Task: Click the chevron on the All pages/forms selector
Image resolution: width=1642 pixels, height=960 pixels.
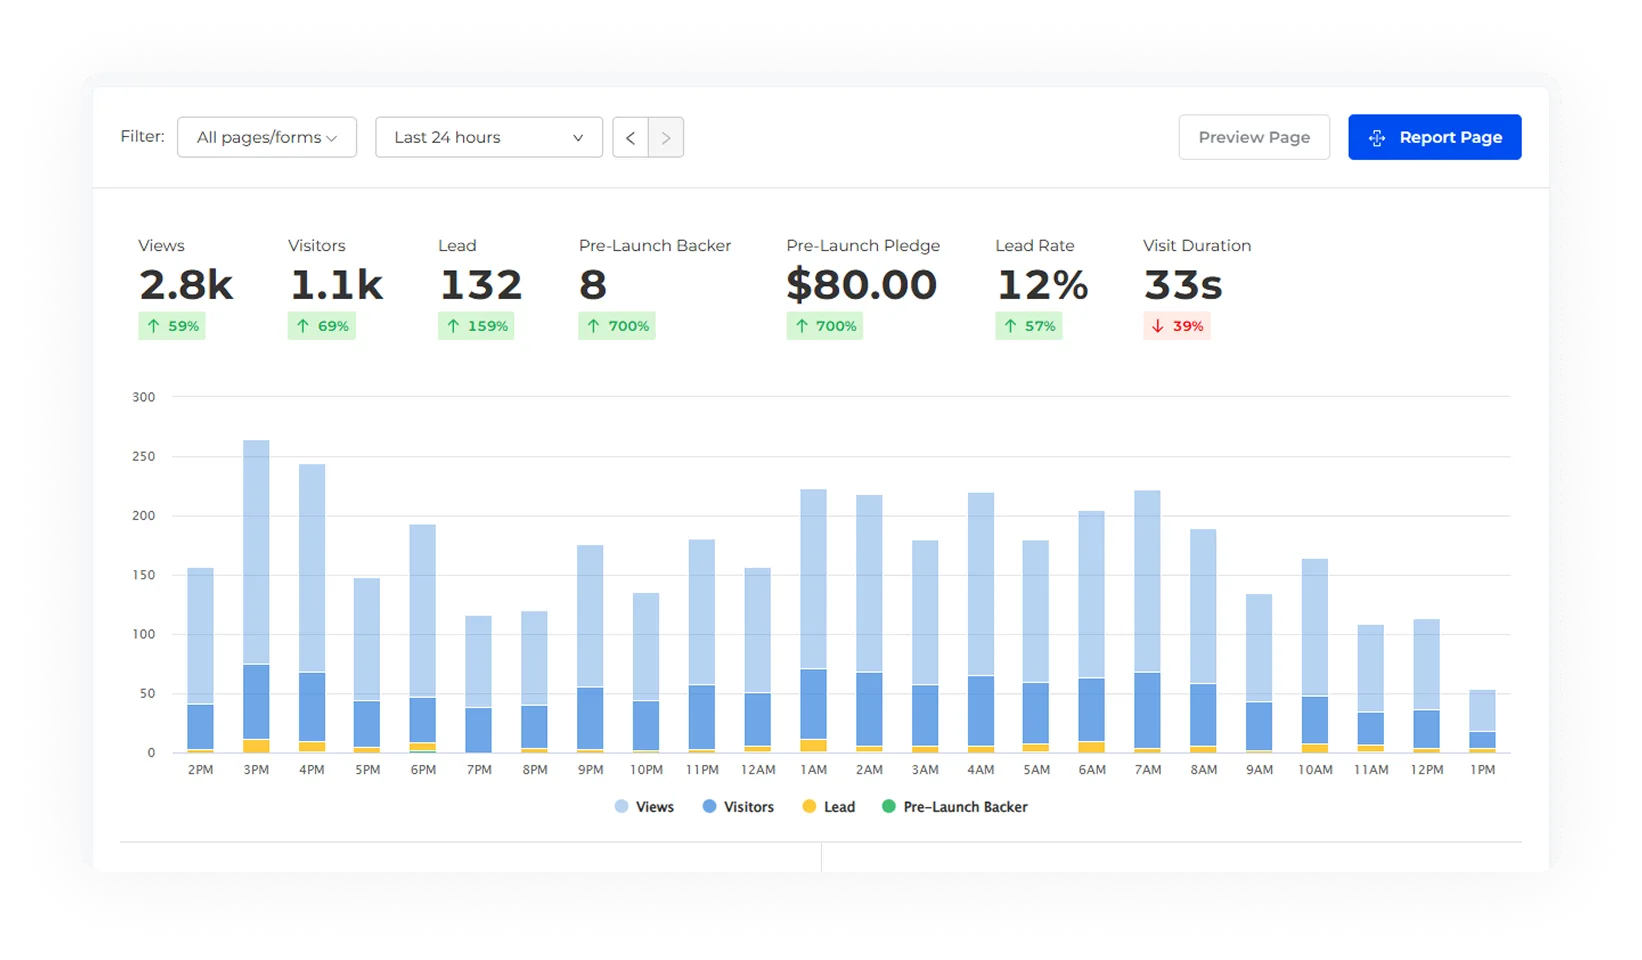Action: (x=333, y=137)
